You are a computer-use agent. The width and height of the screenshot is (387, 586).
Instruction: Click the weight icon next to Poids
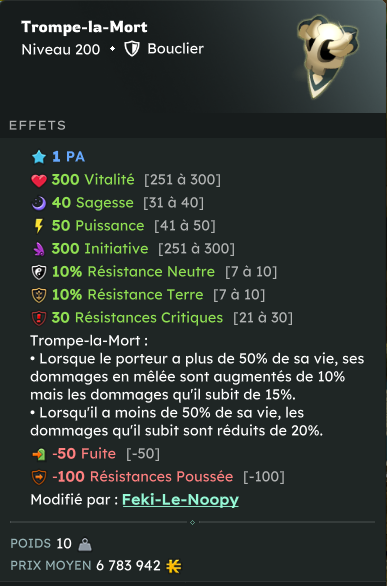(x=85, y=544)
